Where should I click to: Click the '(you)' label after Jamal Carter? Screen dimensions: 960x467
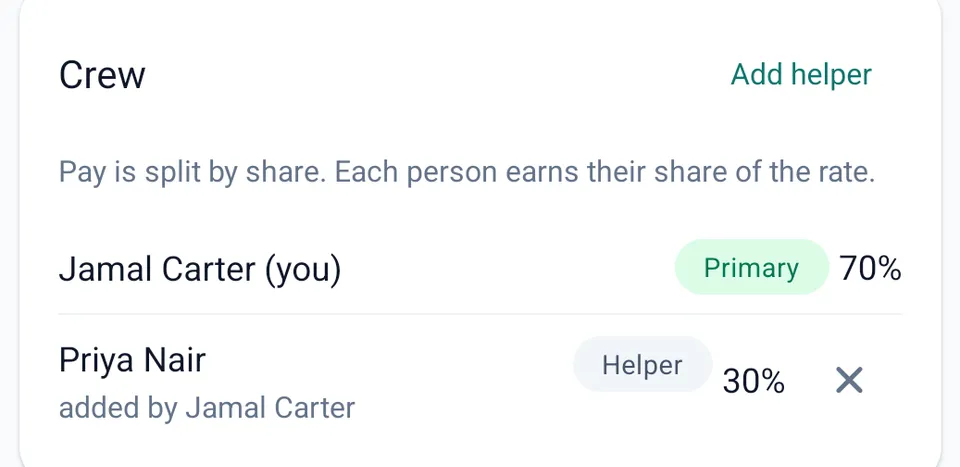point(302,271)
